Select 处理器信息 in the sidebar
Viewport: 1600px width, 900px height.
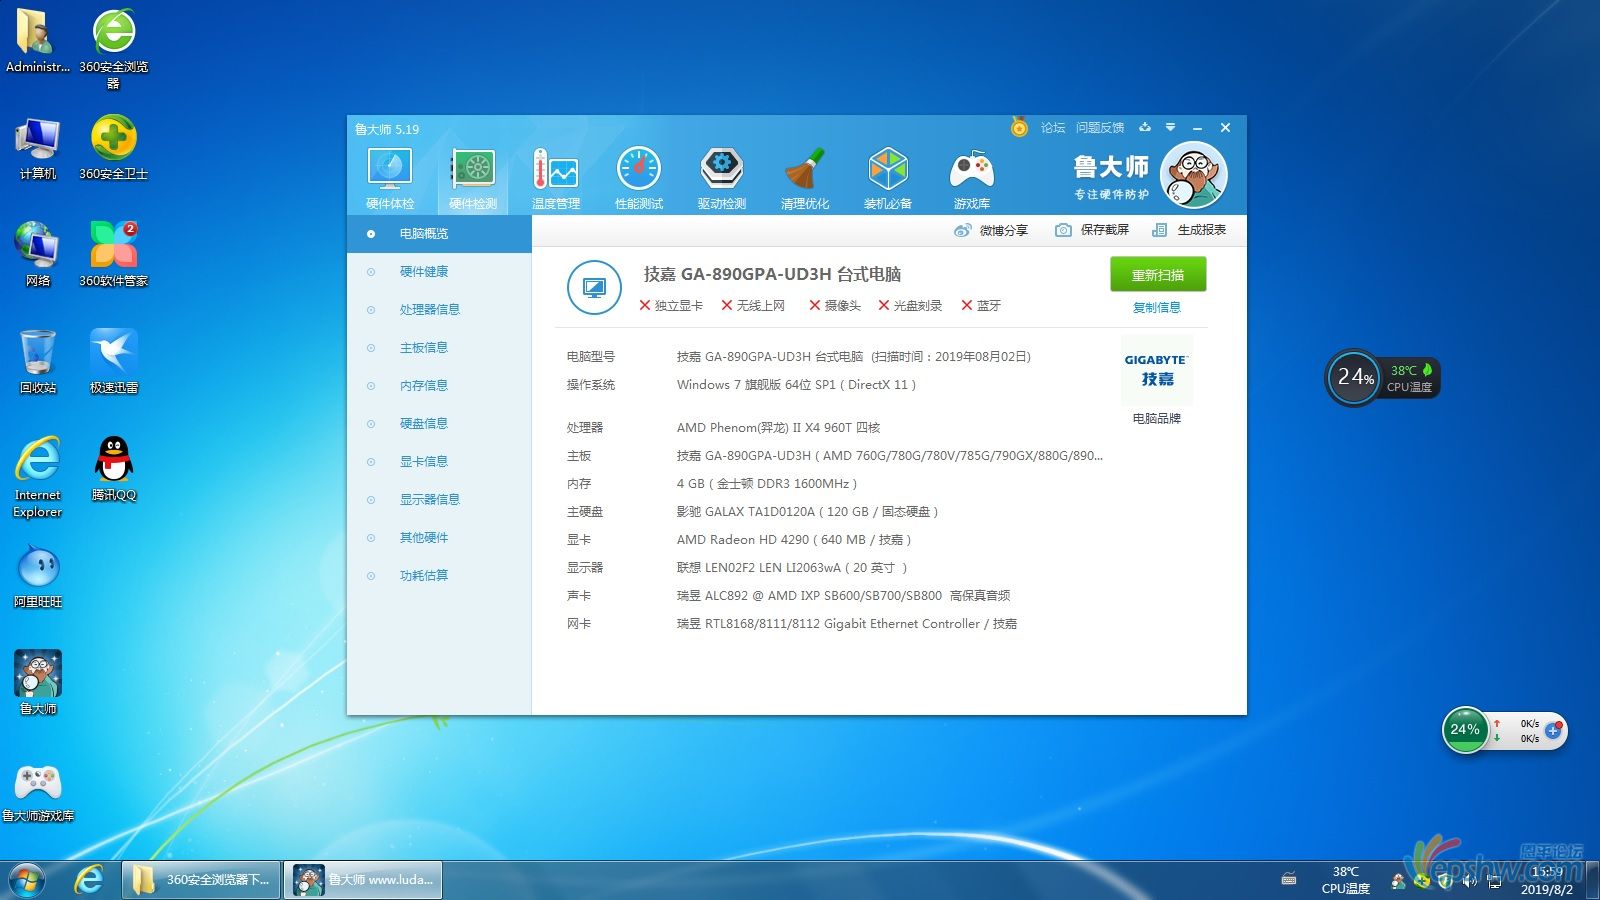click(439, 310)
